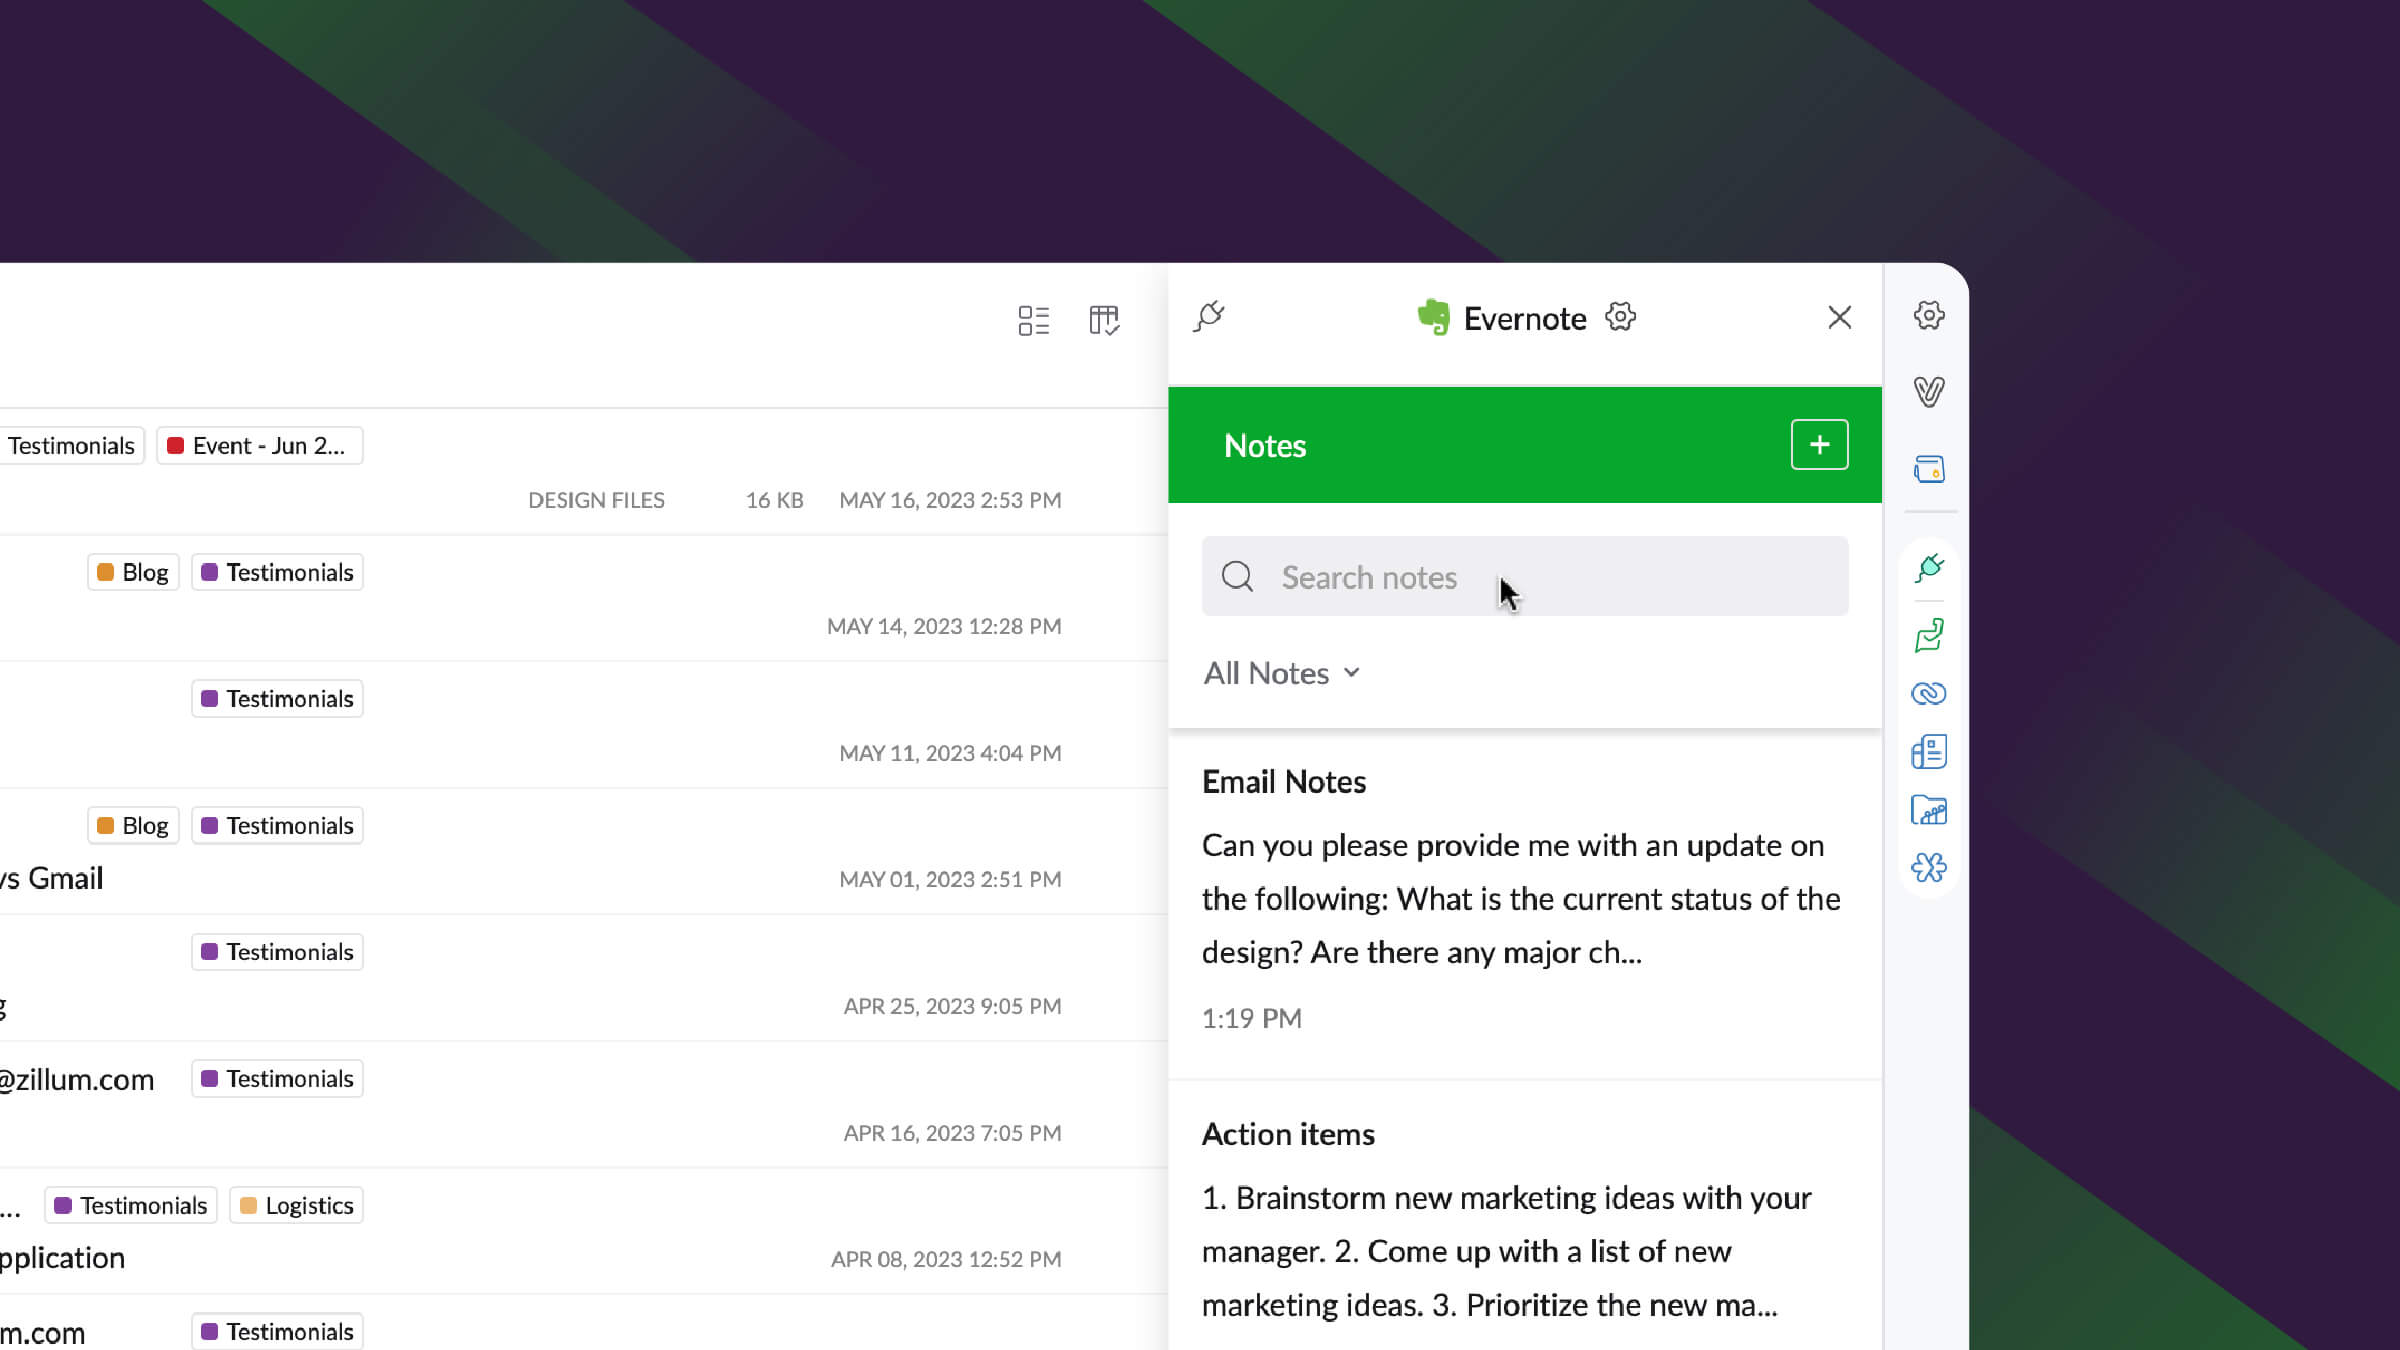Click DESIGN FILES folder label
This screenshot has height=1350, width=2400.
tap(596, 500)
